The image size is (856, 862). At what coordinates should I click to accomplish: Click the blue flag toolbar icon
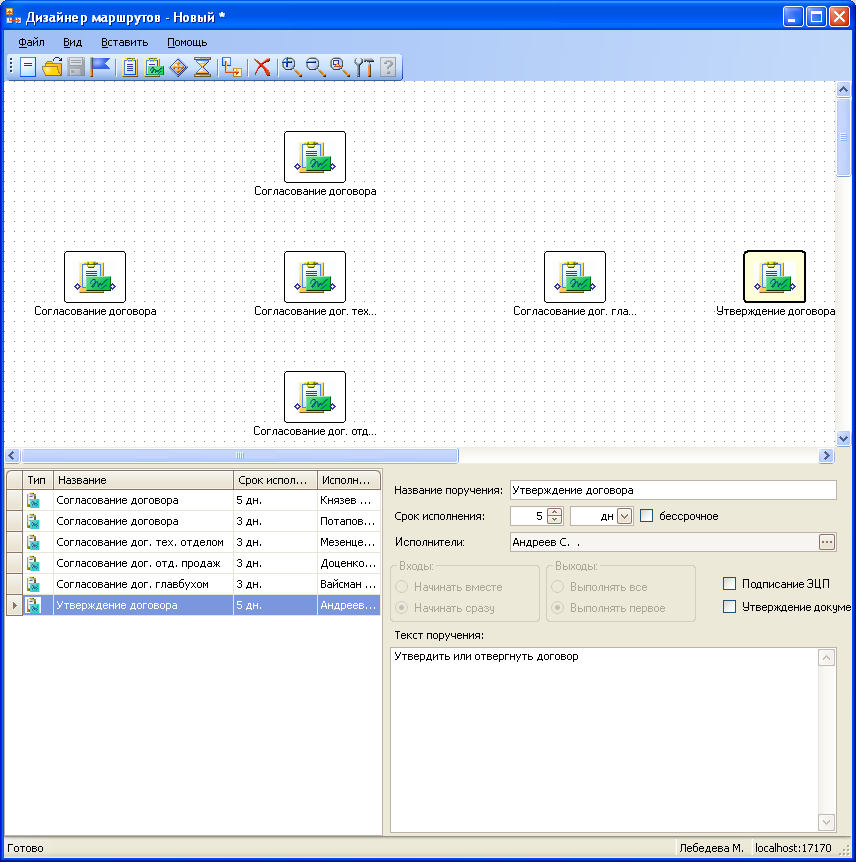[100, 67]
